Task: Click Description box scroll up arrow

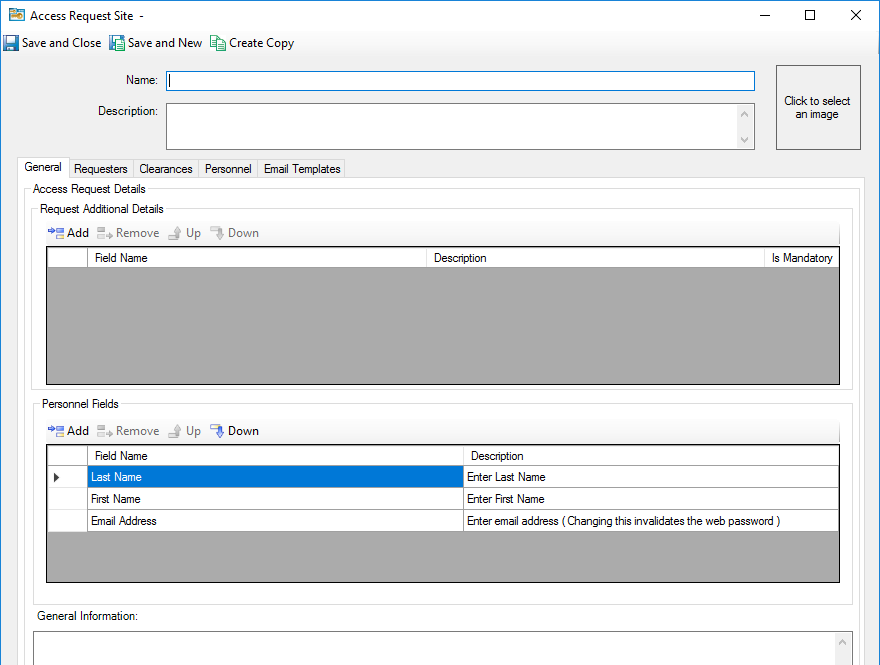Action: [x=745, y=114]
